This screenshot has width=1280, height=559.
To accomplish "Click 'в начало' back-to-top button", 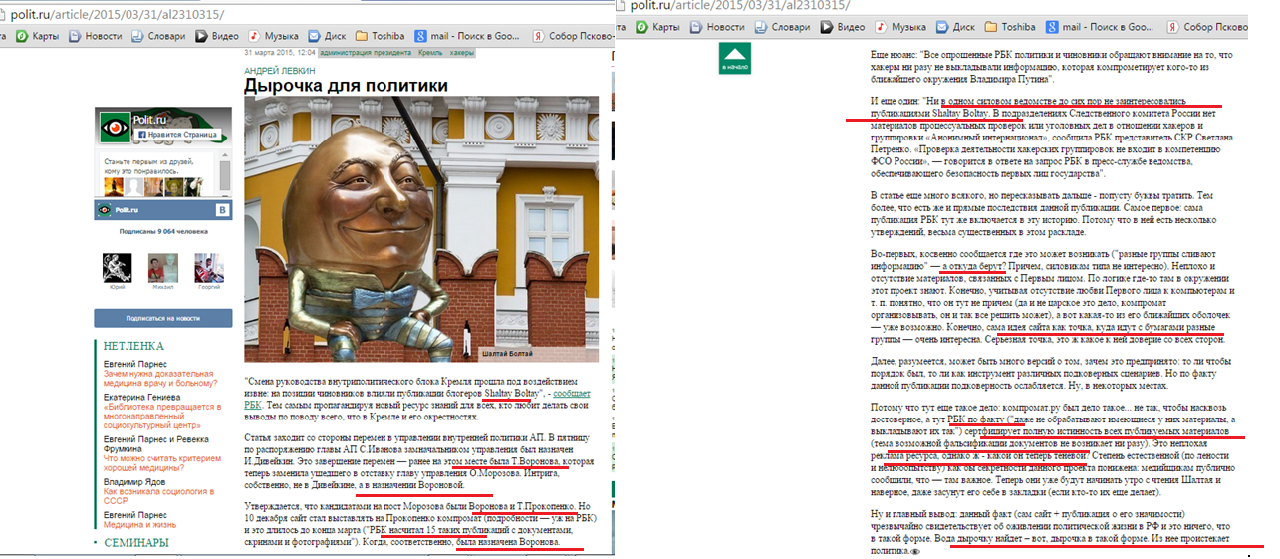I will click(734, 59).
